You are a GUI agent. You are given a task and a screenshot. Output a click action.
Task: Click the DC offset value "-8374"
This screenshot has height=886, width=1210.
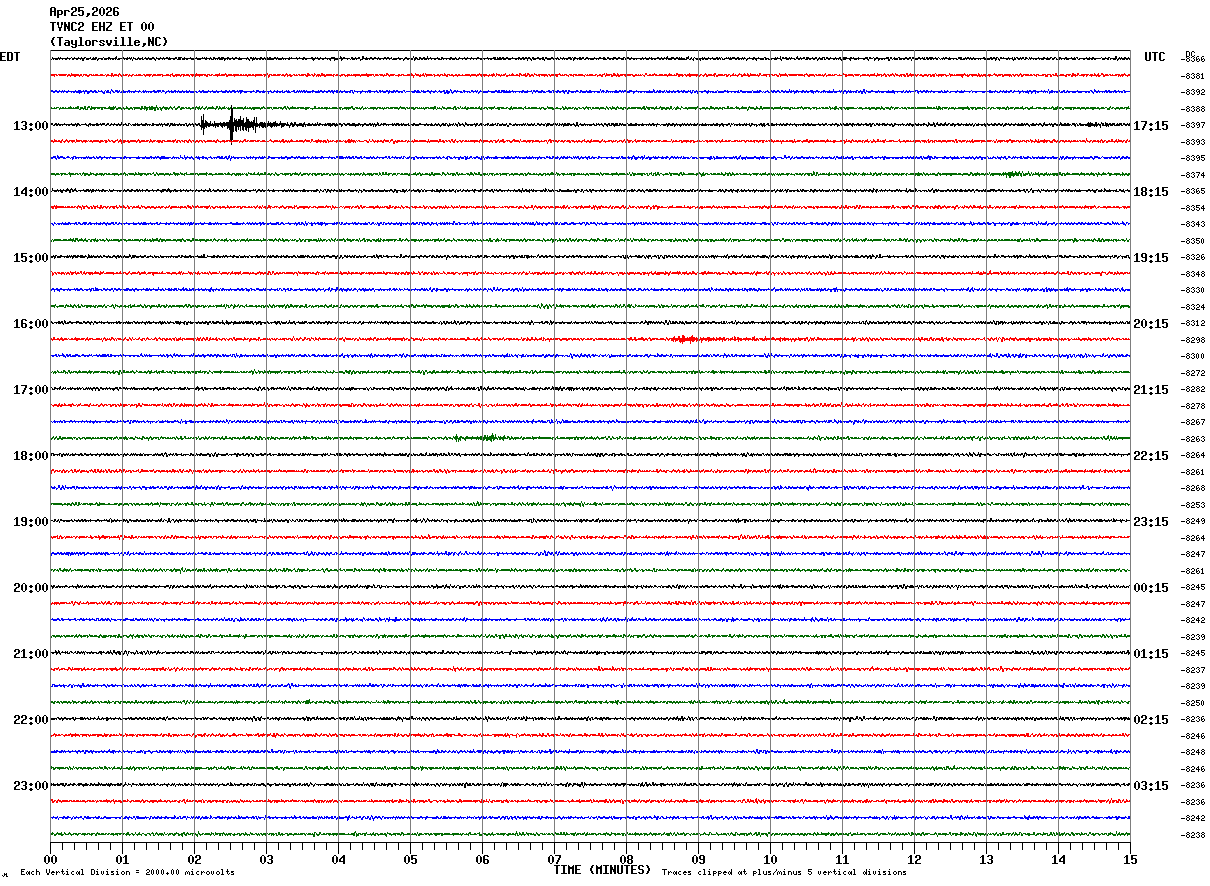pos(1194,175)
